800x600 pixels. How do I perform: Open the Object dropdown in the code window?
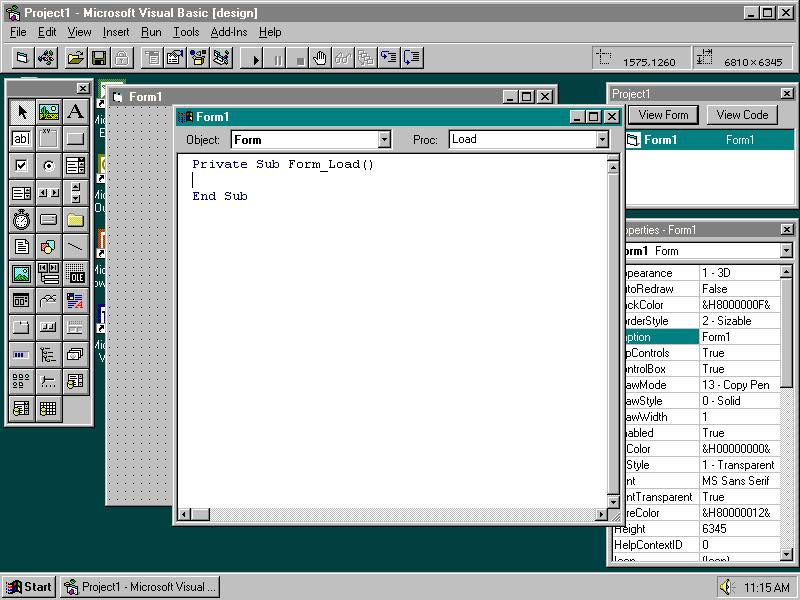click(x=384, y=139)
